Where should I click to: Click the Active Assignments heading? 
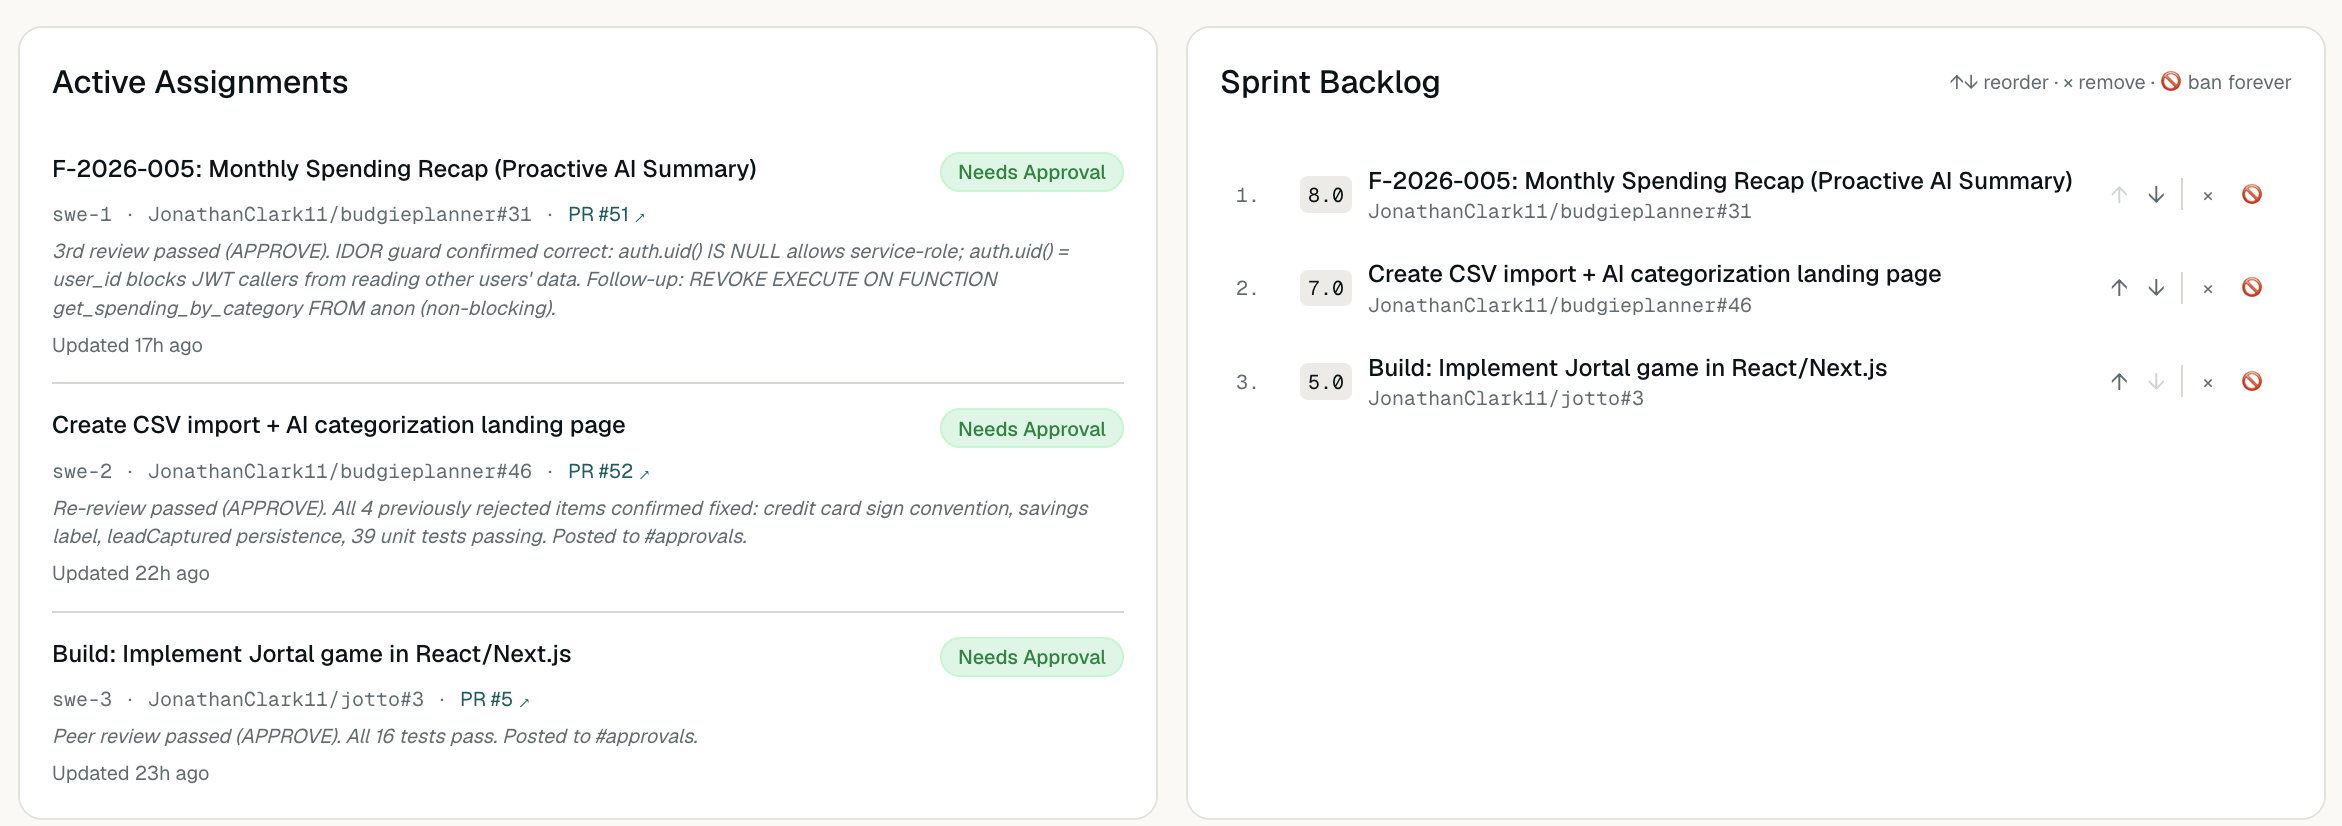pyautogui.click(x=200, y=82)
